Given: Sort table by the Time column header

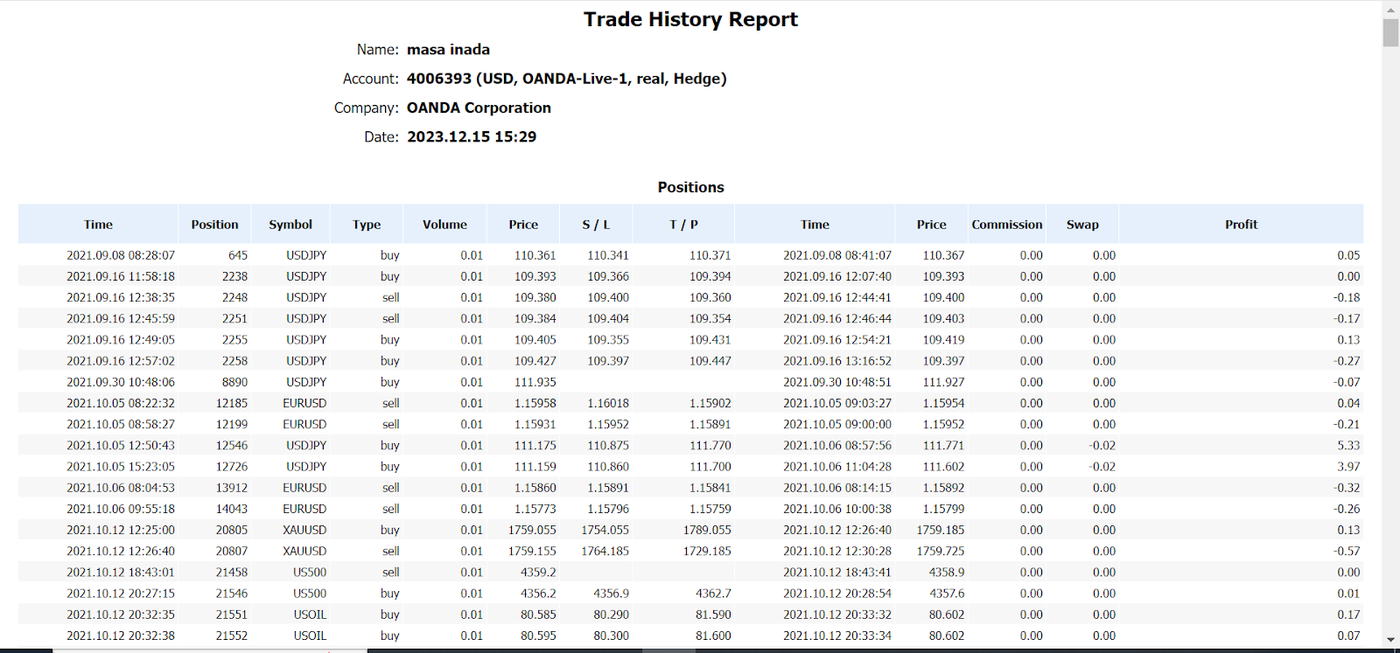Looking at the screenshot, I should 97,224.
